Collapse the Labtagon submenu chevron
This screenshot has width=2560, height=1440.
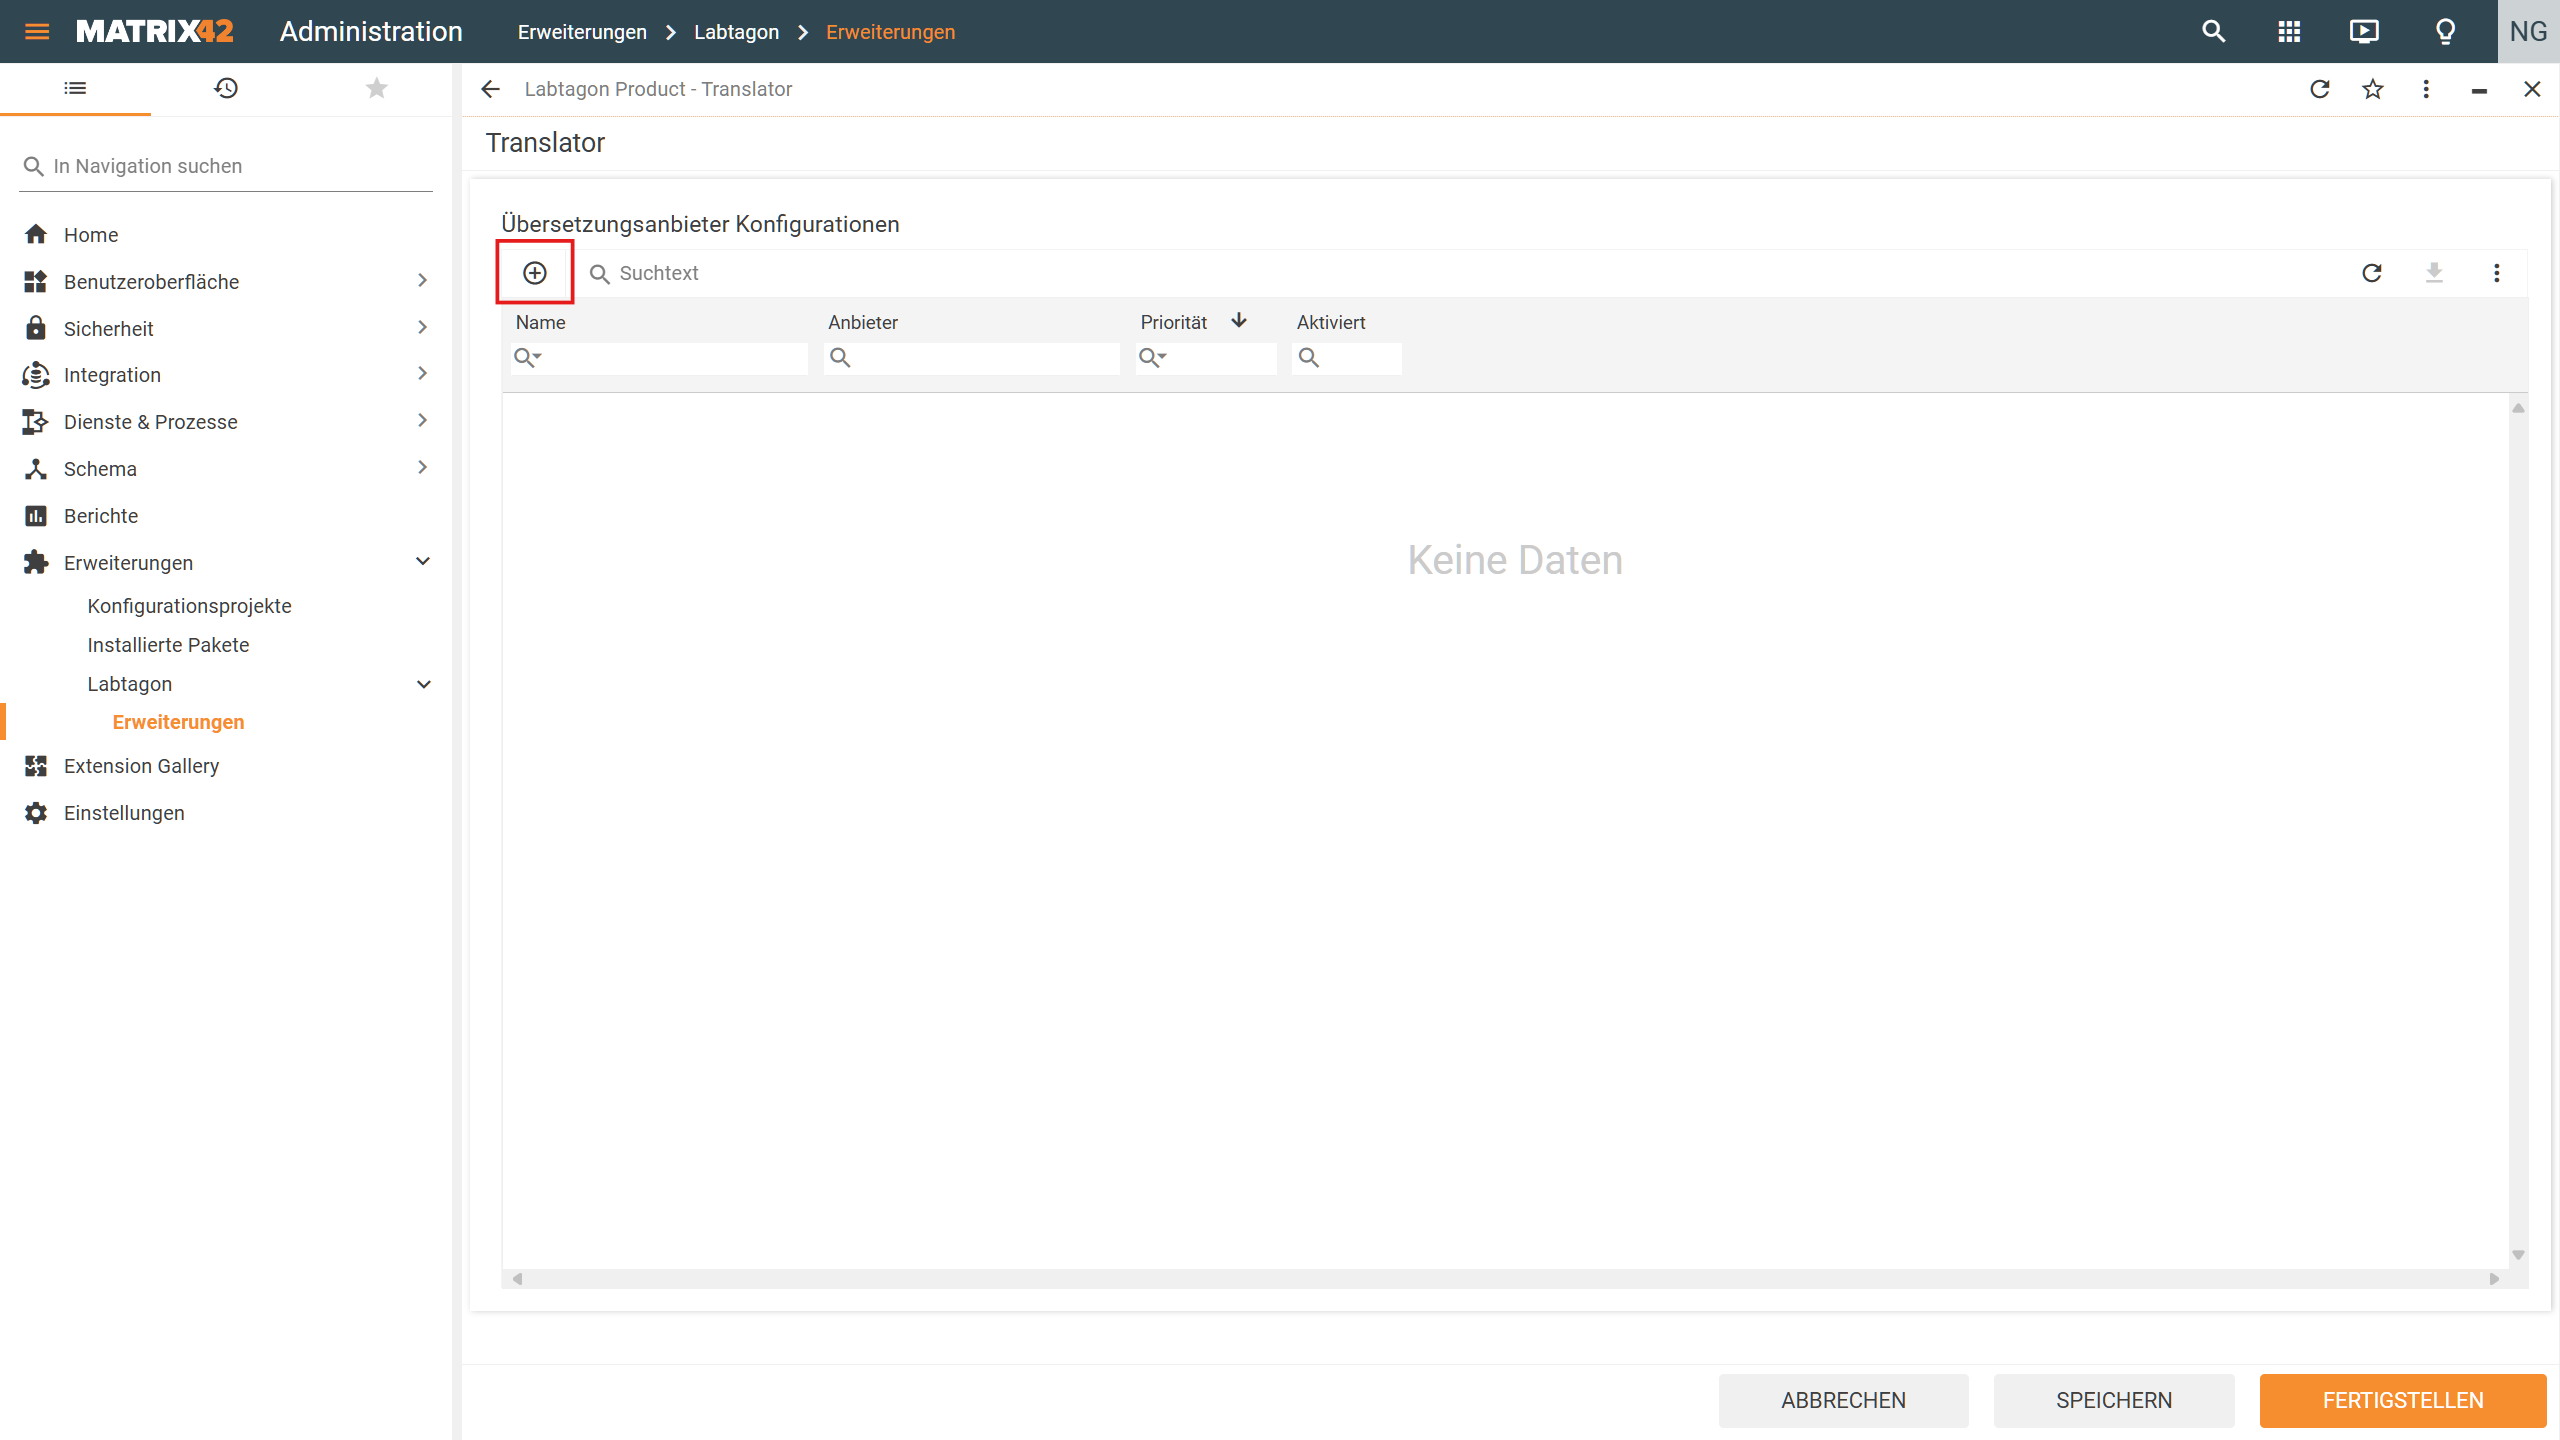(423, 684)
